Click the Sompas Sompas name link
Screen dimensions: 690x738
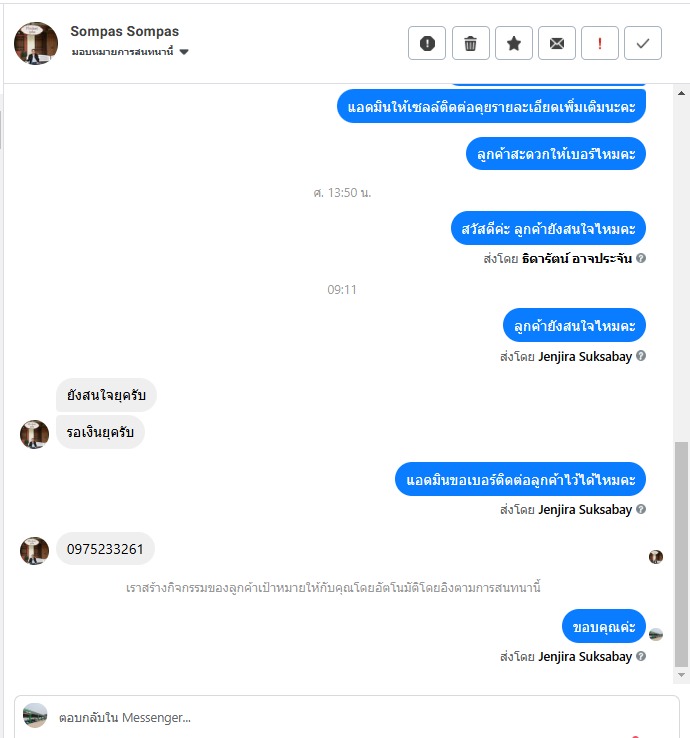(125, 31)
